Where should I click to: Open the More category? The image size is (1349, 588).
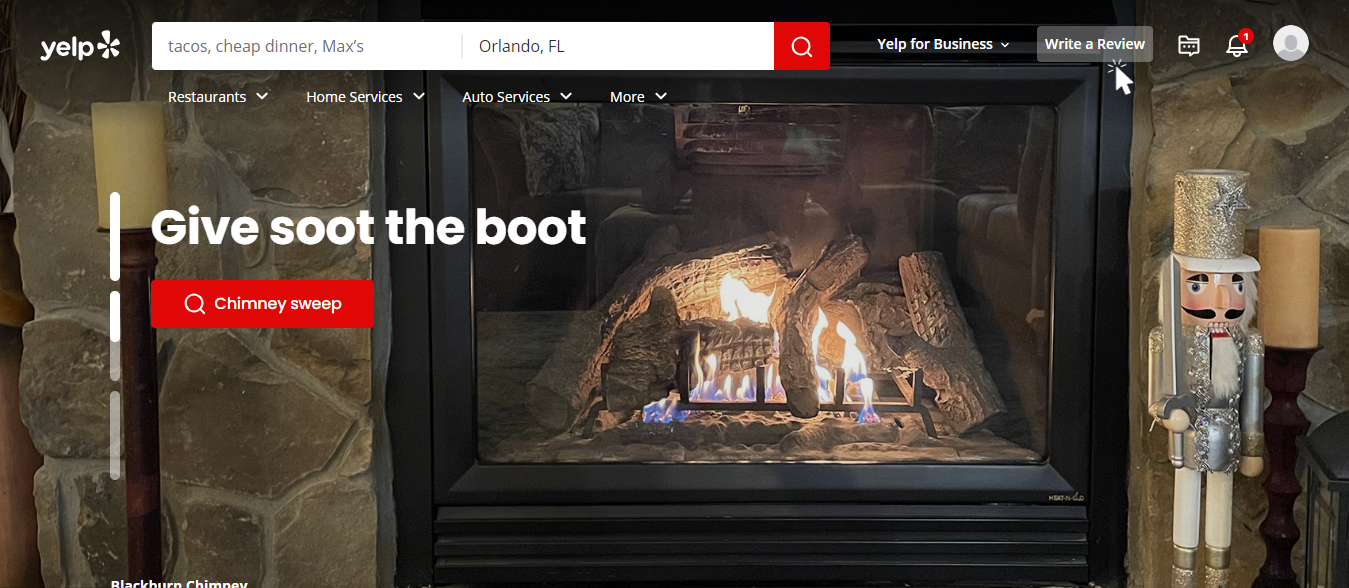(627, 97)
